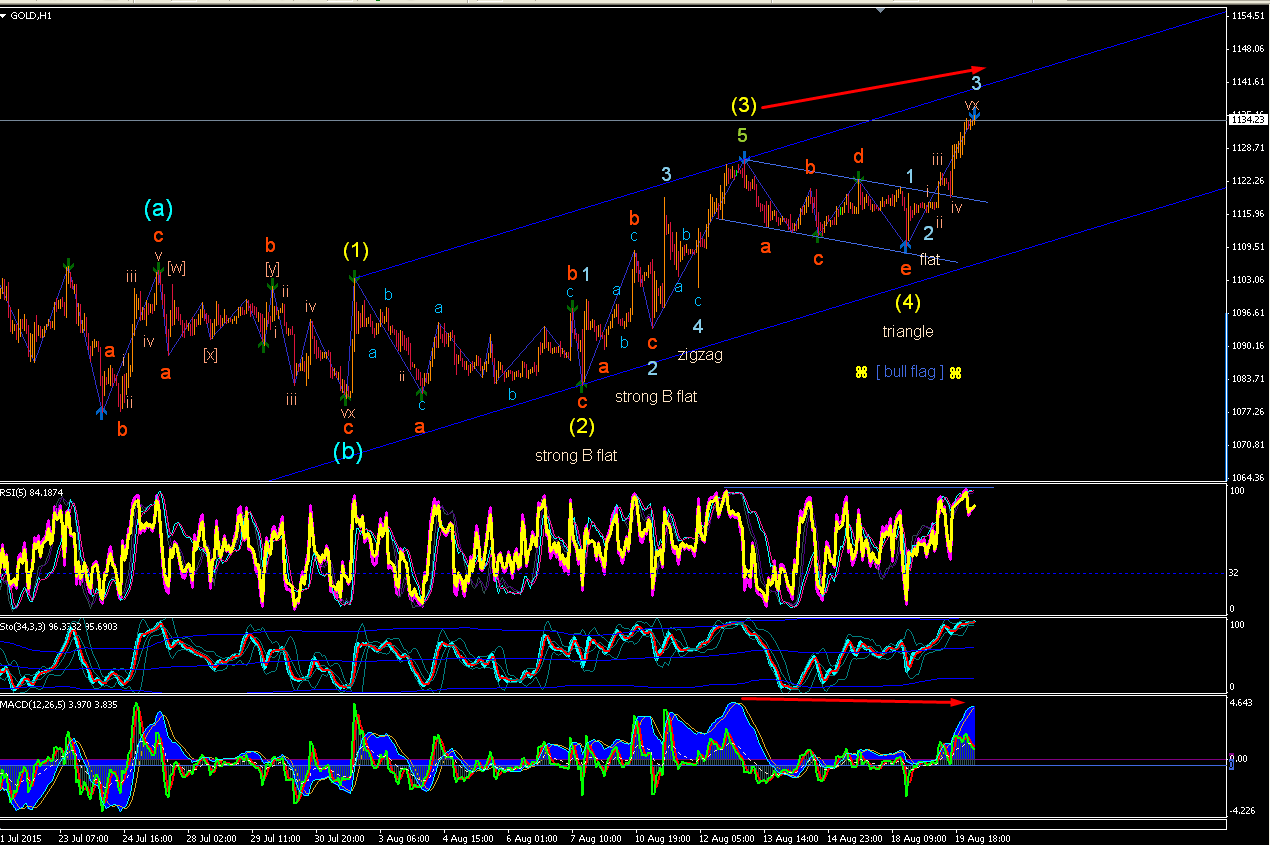1270x845 pixels.
Task: Select the green 5 wave label
Action: tap(742, 134)
